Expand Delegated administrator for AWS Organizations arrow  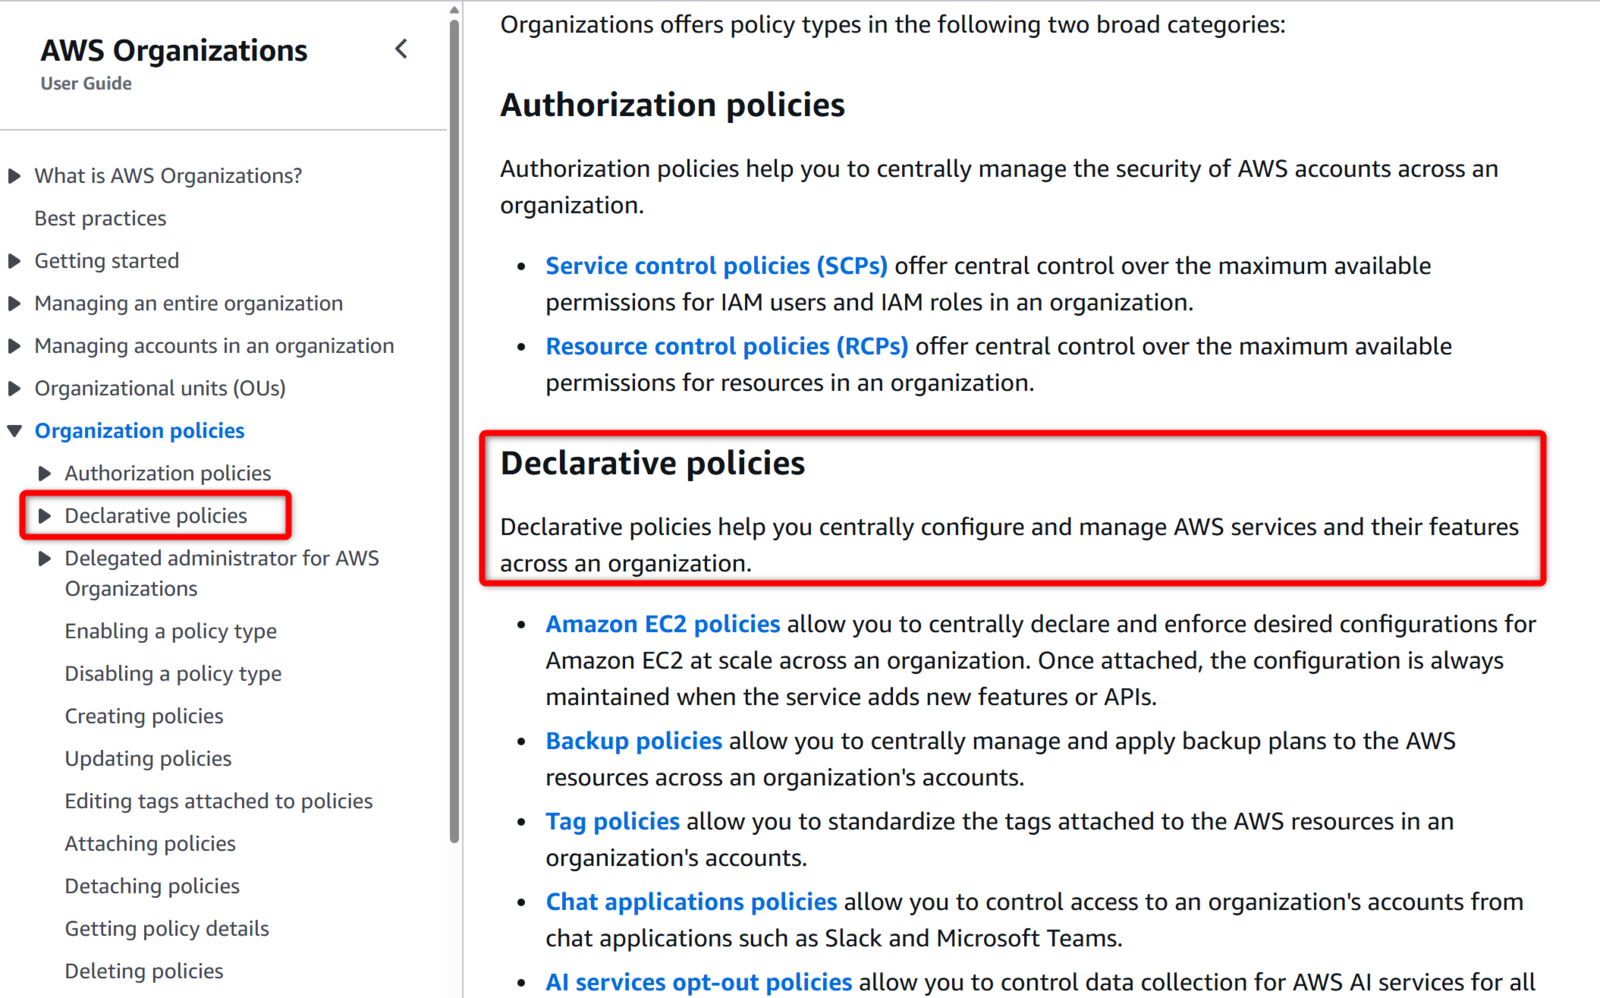click(45, 558)
